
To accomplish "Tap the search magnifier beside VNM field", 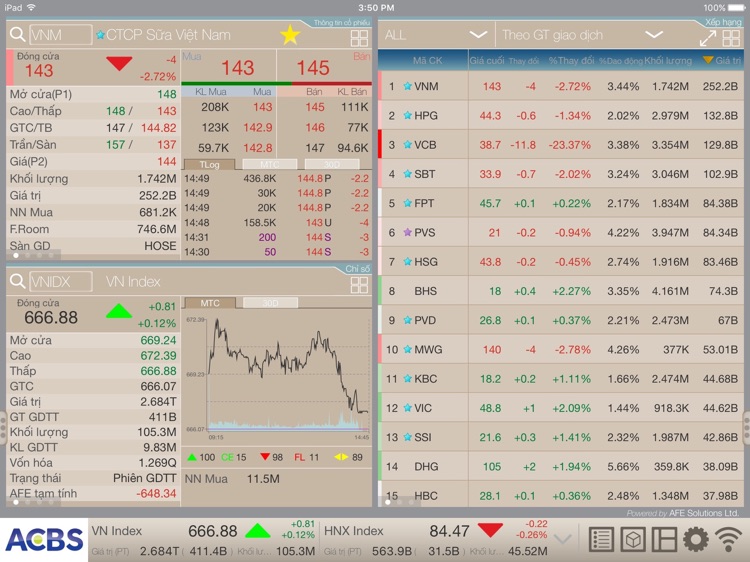I will tap(17, 34).
